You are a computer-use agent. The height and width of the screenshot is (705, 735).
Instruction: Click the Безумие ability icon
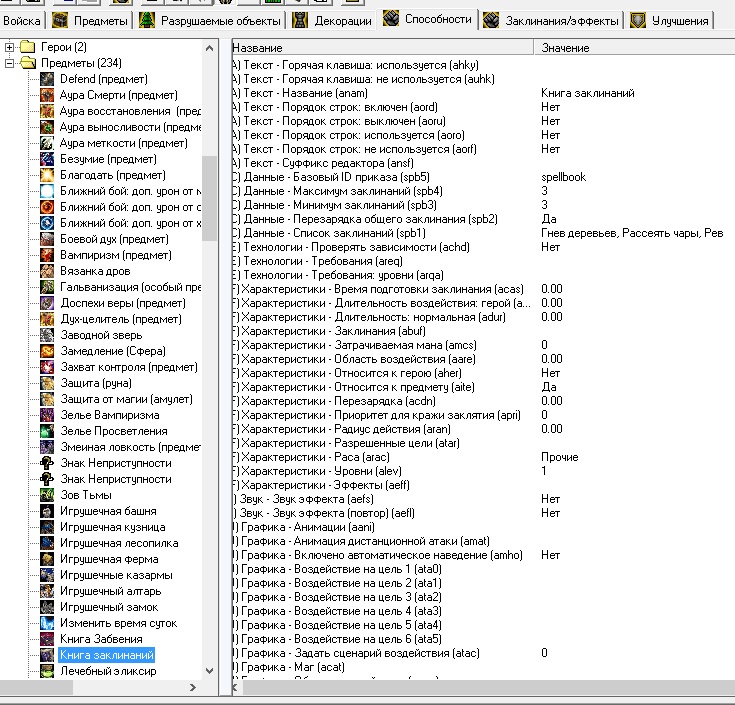[47, 159]
